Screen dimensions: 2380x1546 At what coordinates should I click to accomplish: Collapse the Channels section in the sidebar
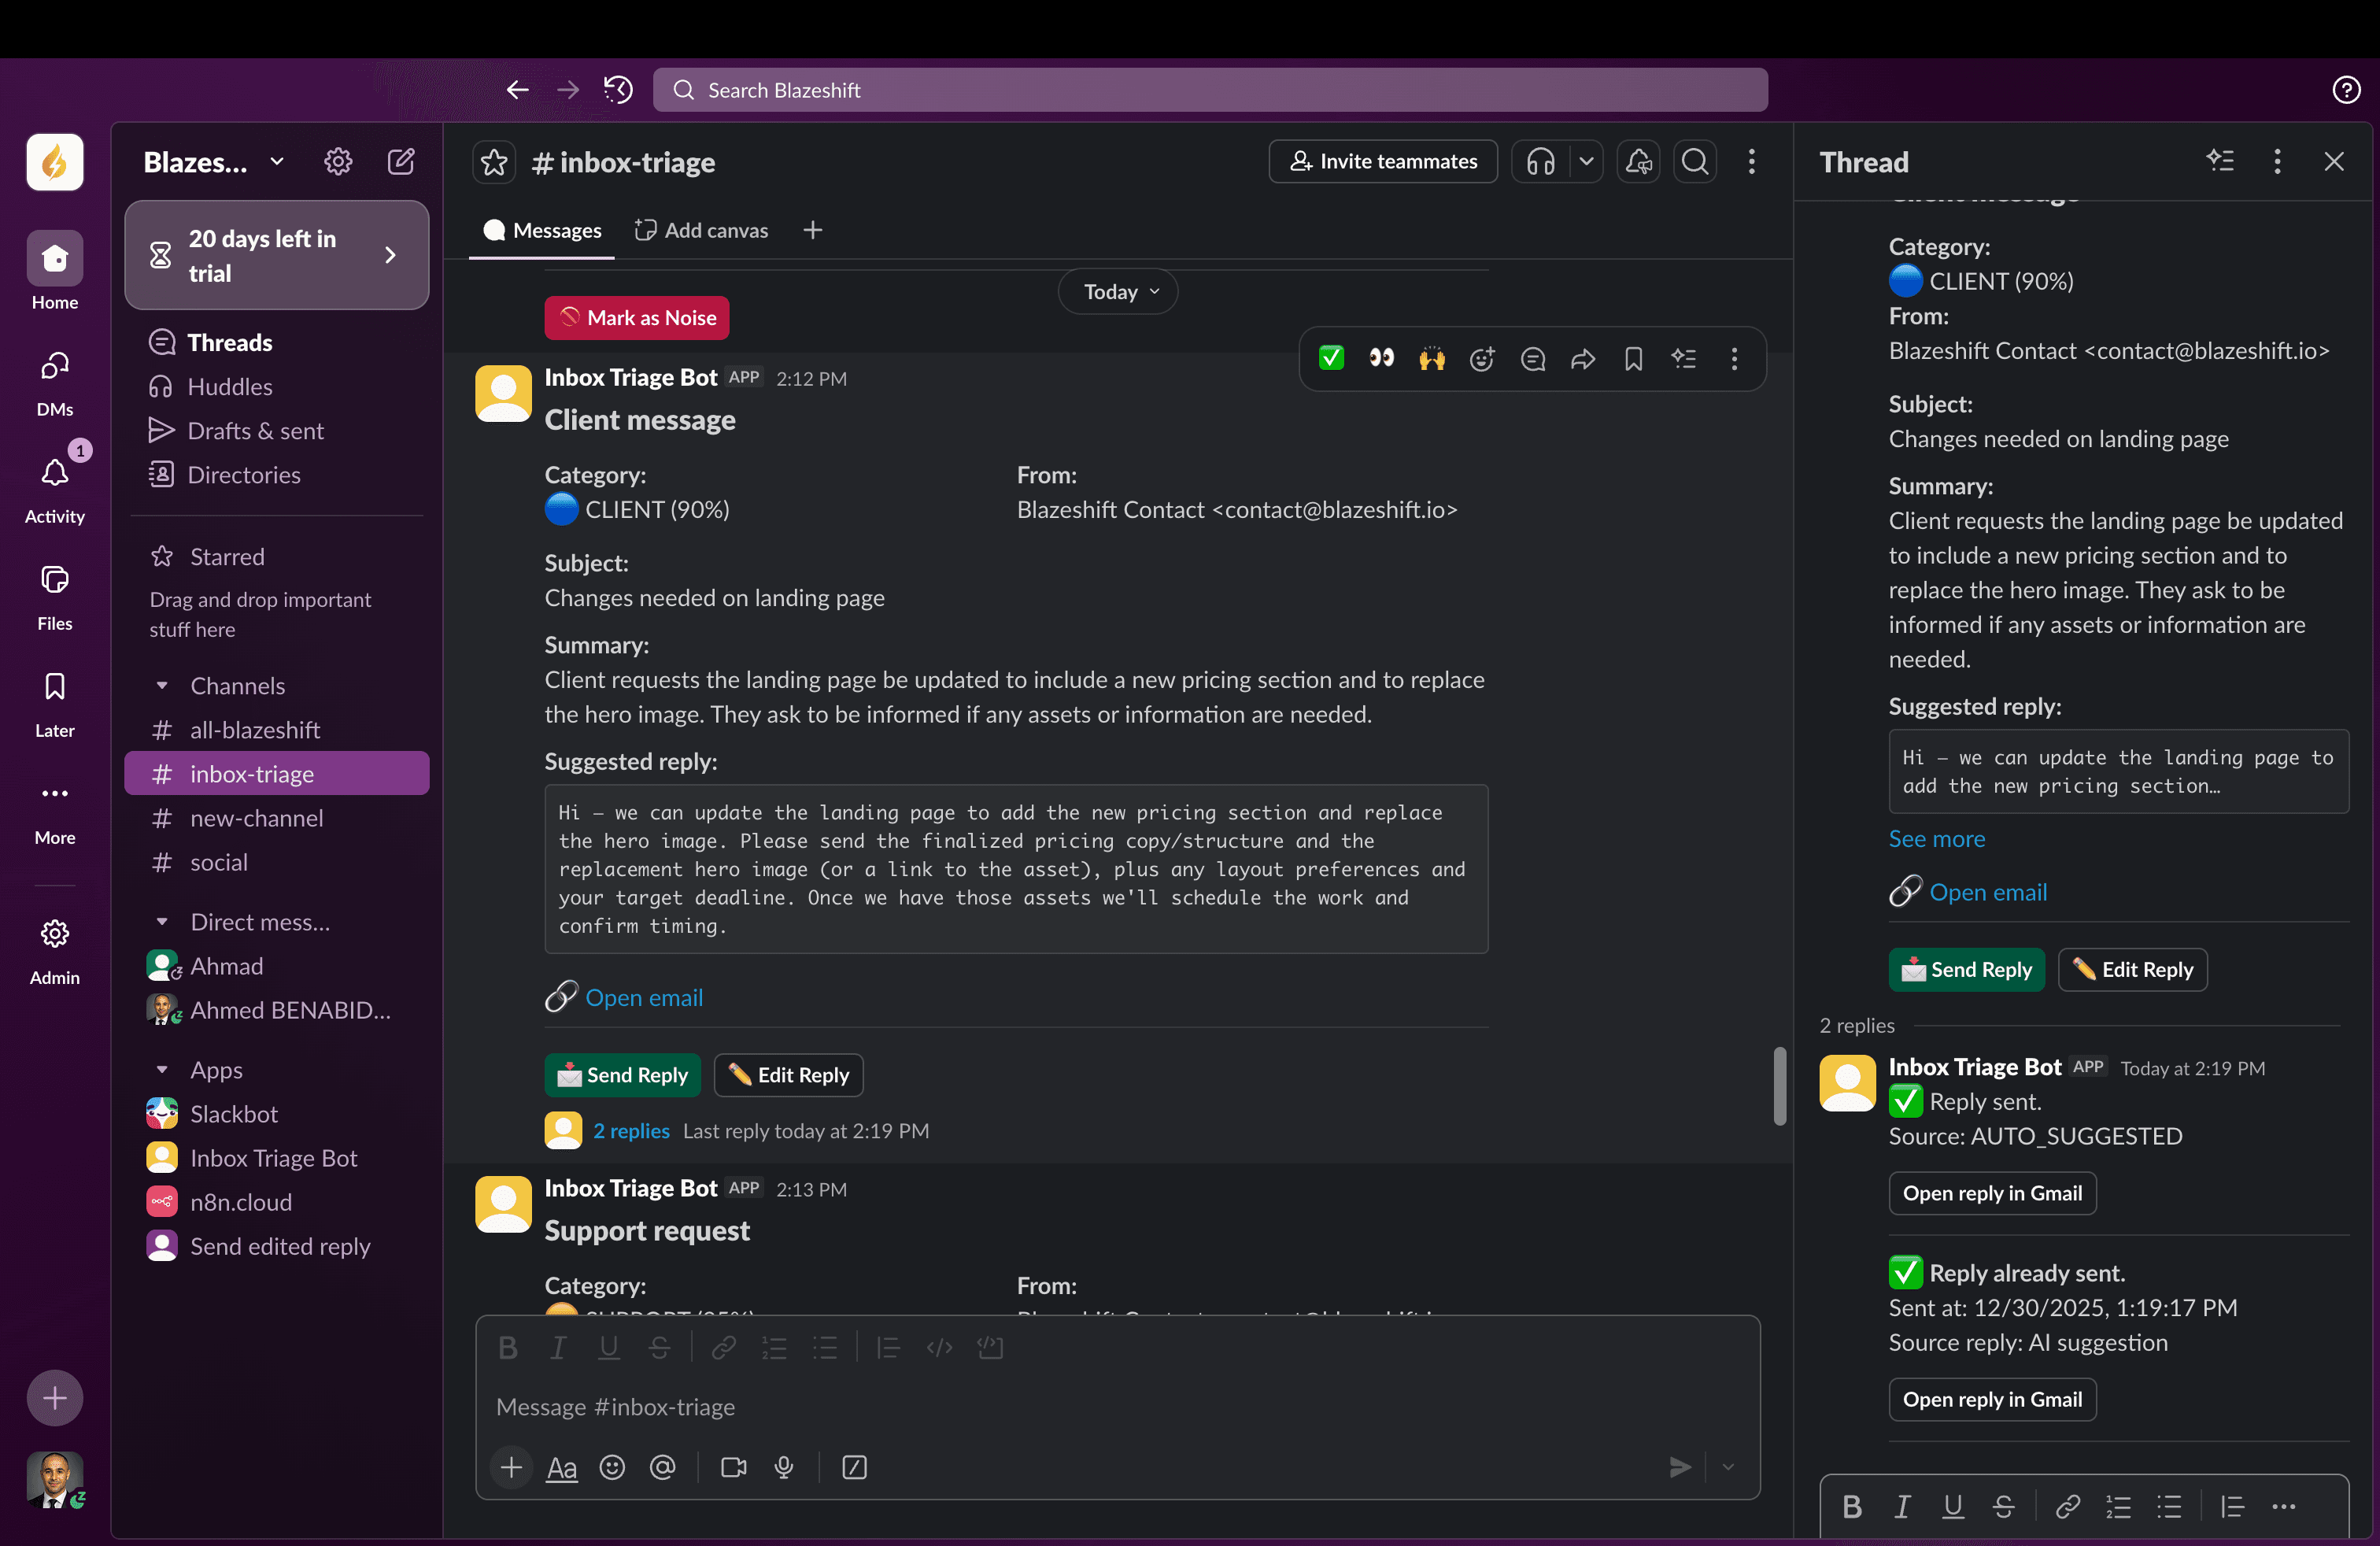(x=163, y=685)
